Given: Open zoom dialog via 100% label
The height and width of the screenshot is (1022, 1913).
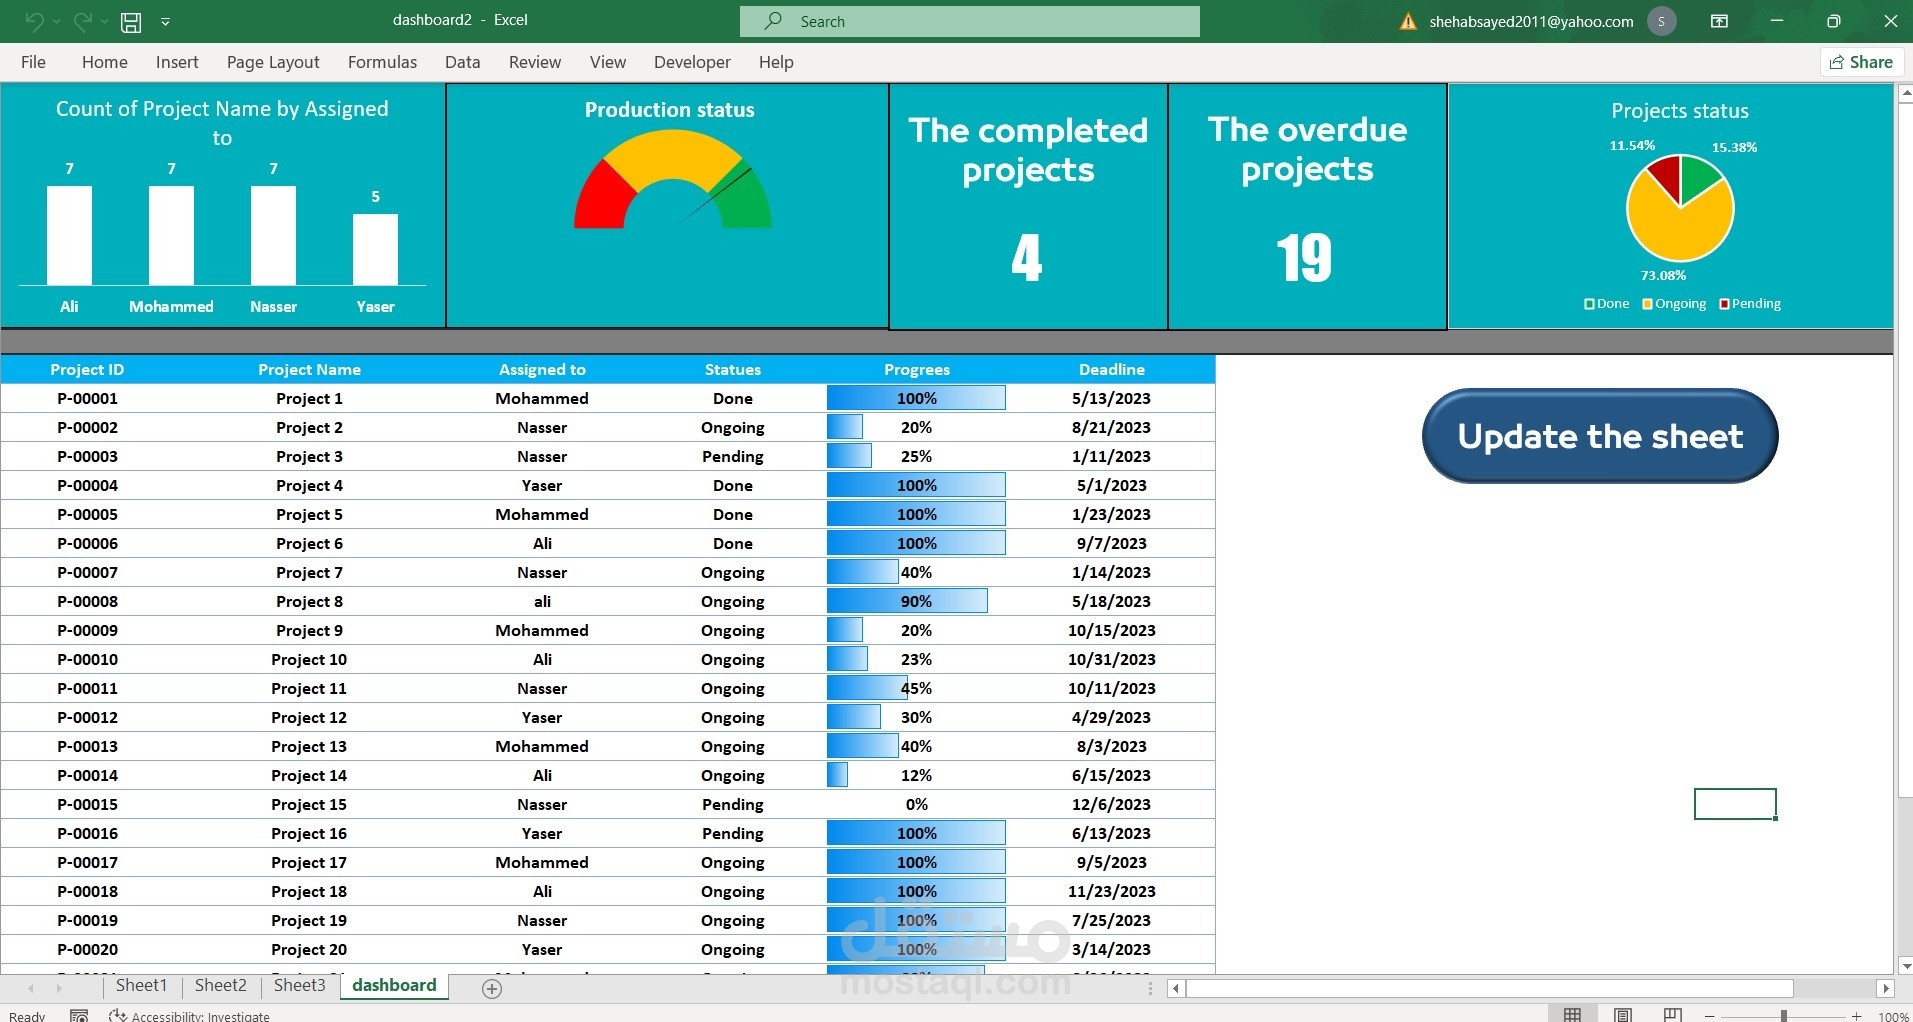Looking at the screenshot, I should [x=1893, y=1016].
